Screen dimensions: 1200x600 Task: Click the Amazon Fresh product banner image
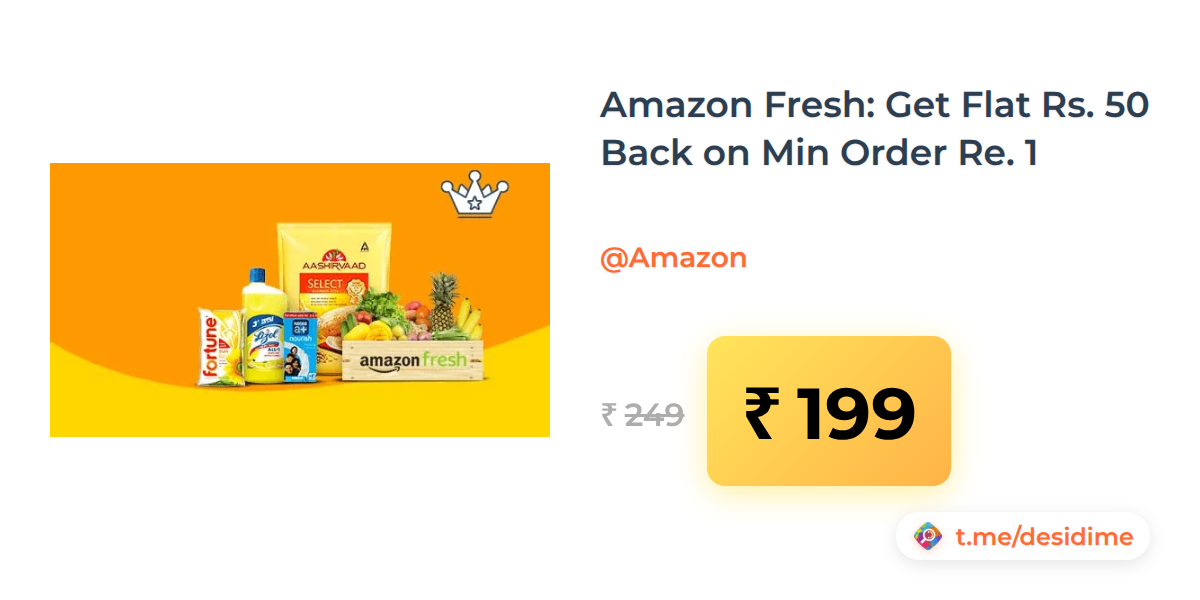[x=300, y=300]
